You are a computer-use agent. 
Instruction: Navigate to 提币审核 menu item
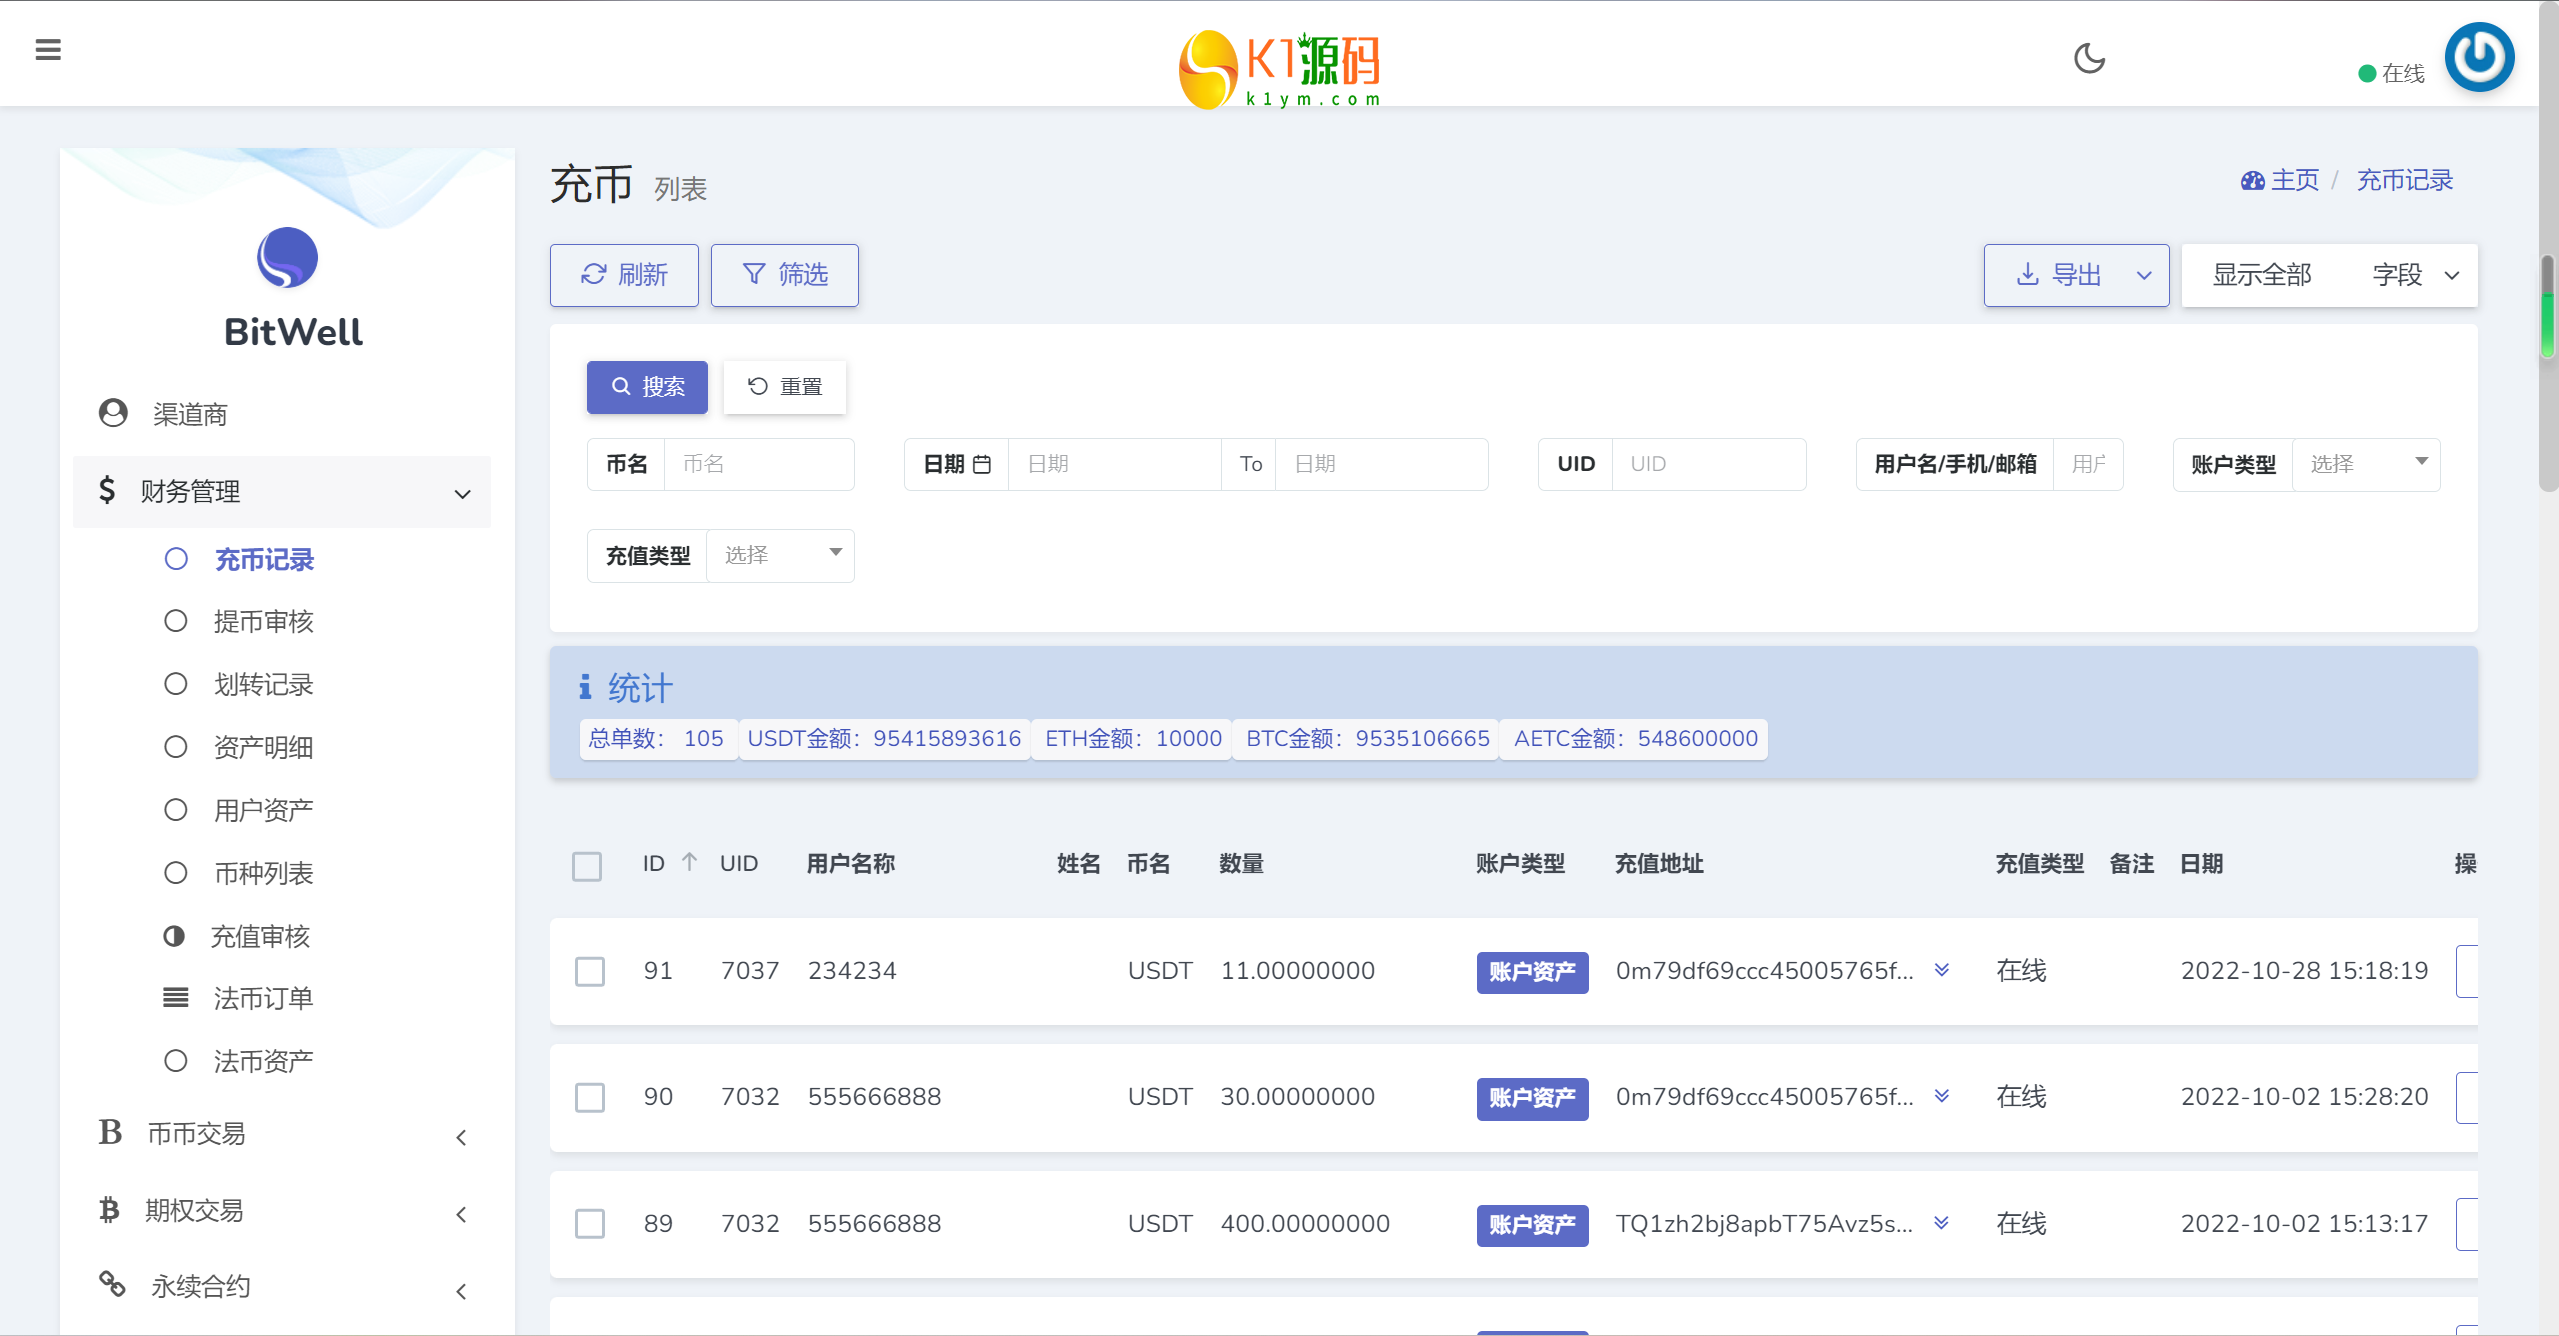264,621
